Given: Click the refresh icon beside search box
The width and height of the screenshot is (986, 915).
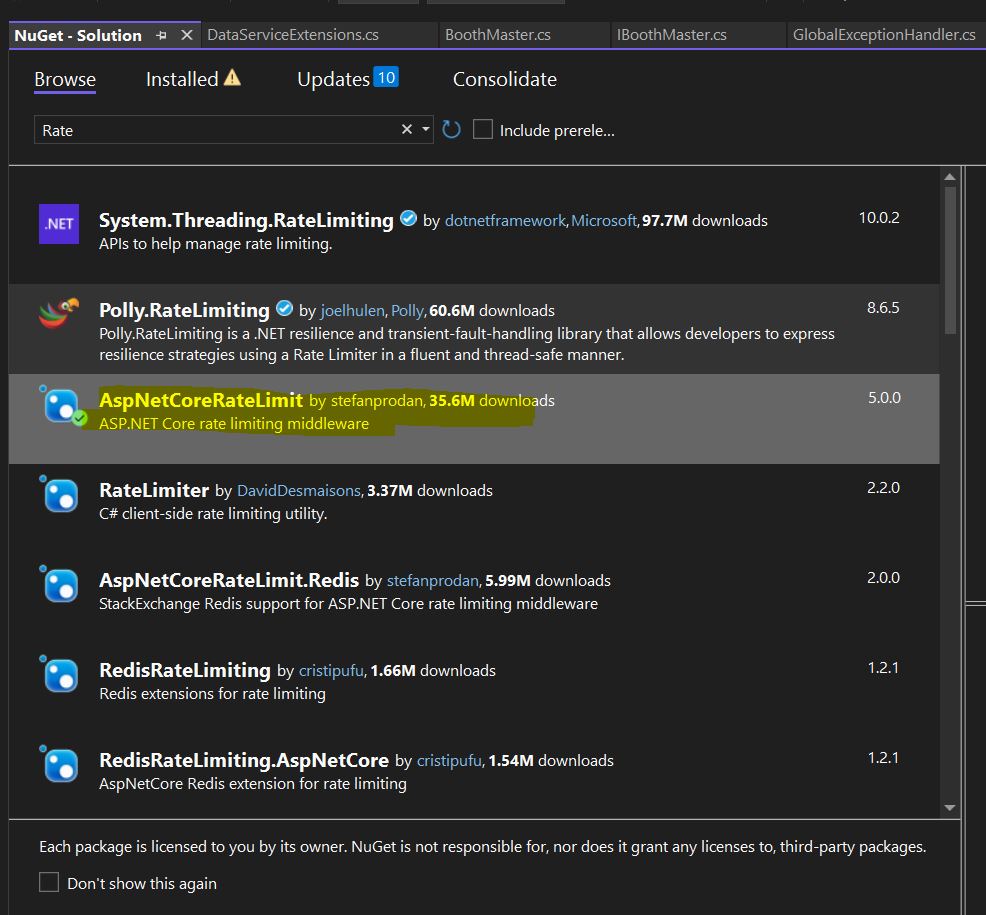Looking at the screenshot, I should (x=452, y=130).
